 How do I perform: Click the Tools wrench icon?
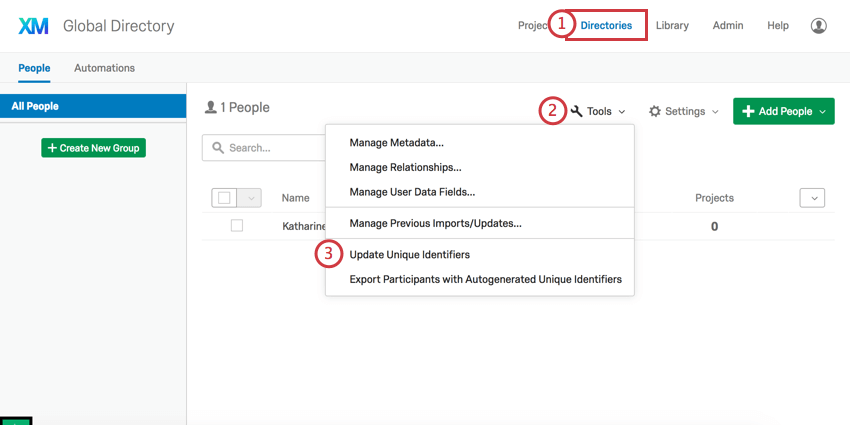[577, 112]
